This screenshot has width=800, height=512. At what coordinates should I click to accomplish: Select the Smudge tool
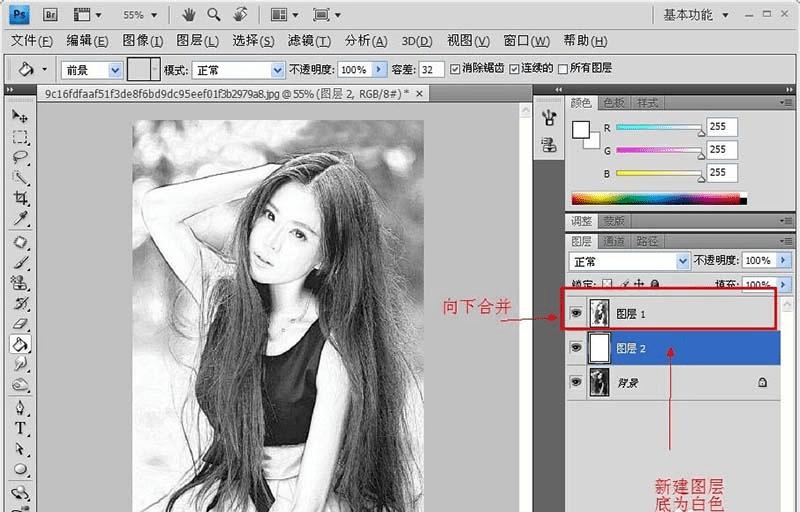pyautogui.click(x=20, y=364)
